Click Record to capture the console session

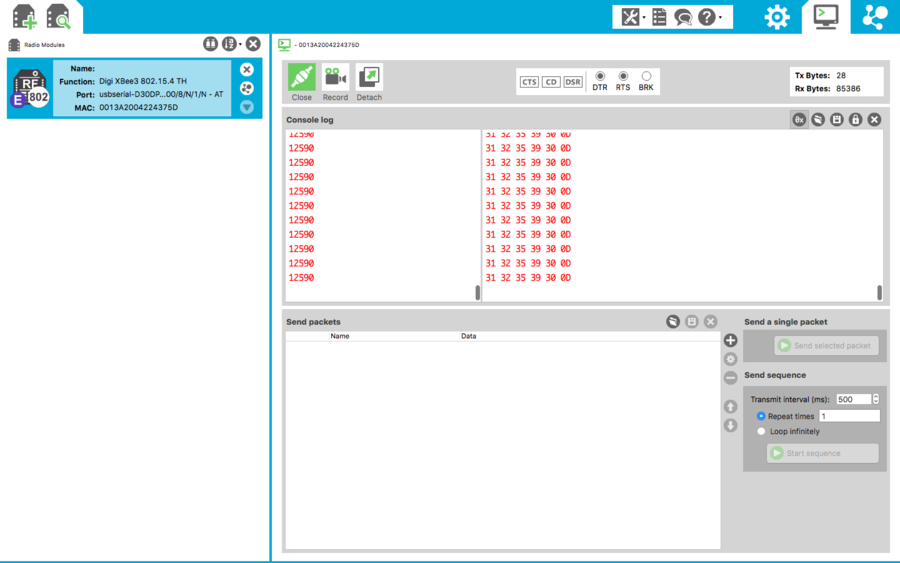(335, 82)
